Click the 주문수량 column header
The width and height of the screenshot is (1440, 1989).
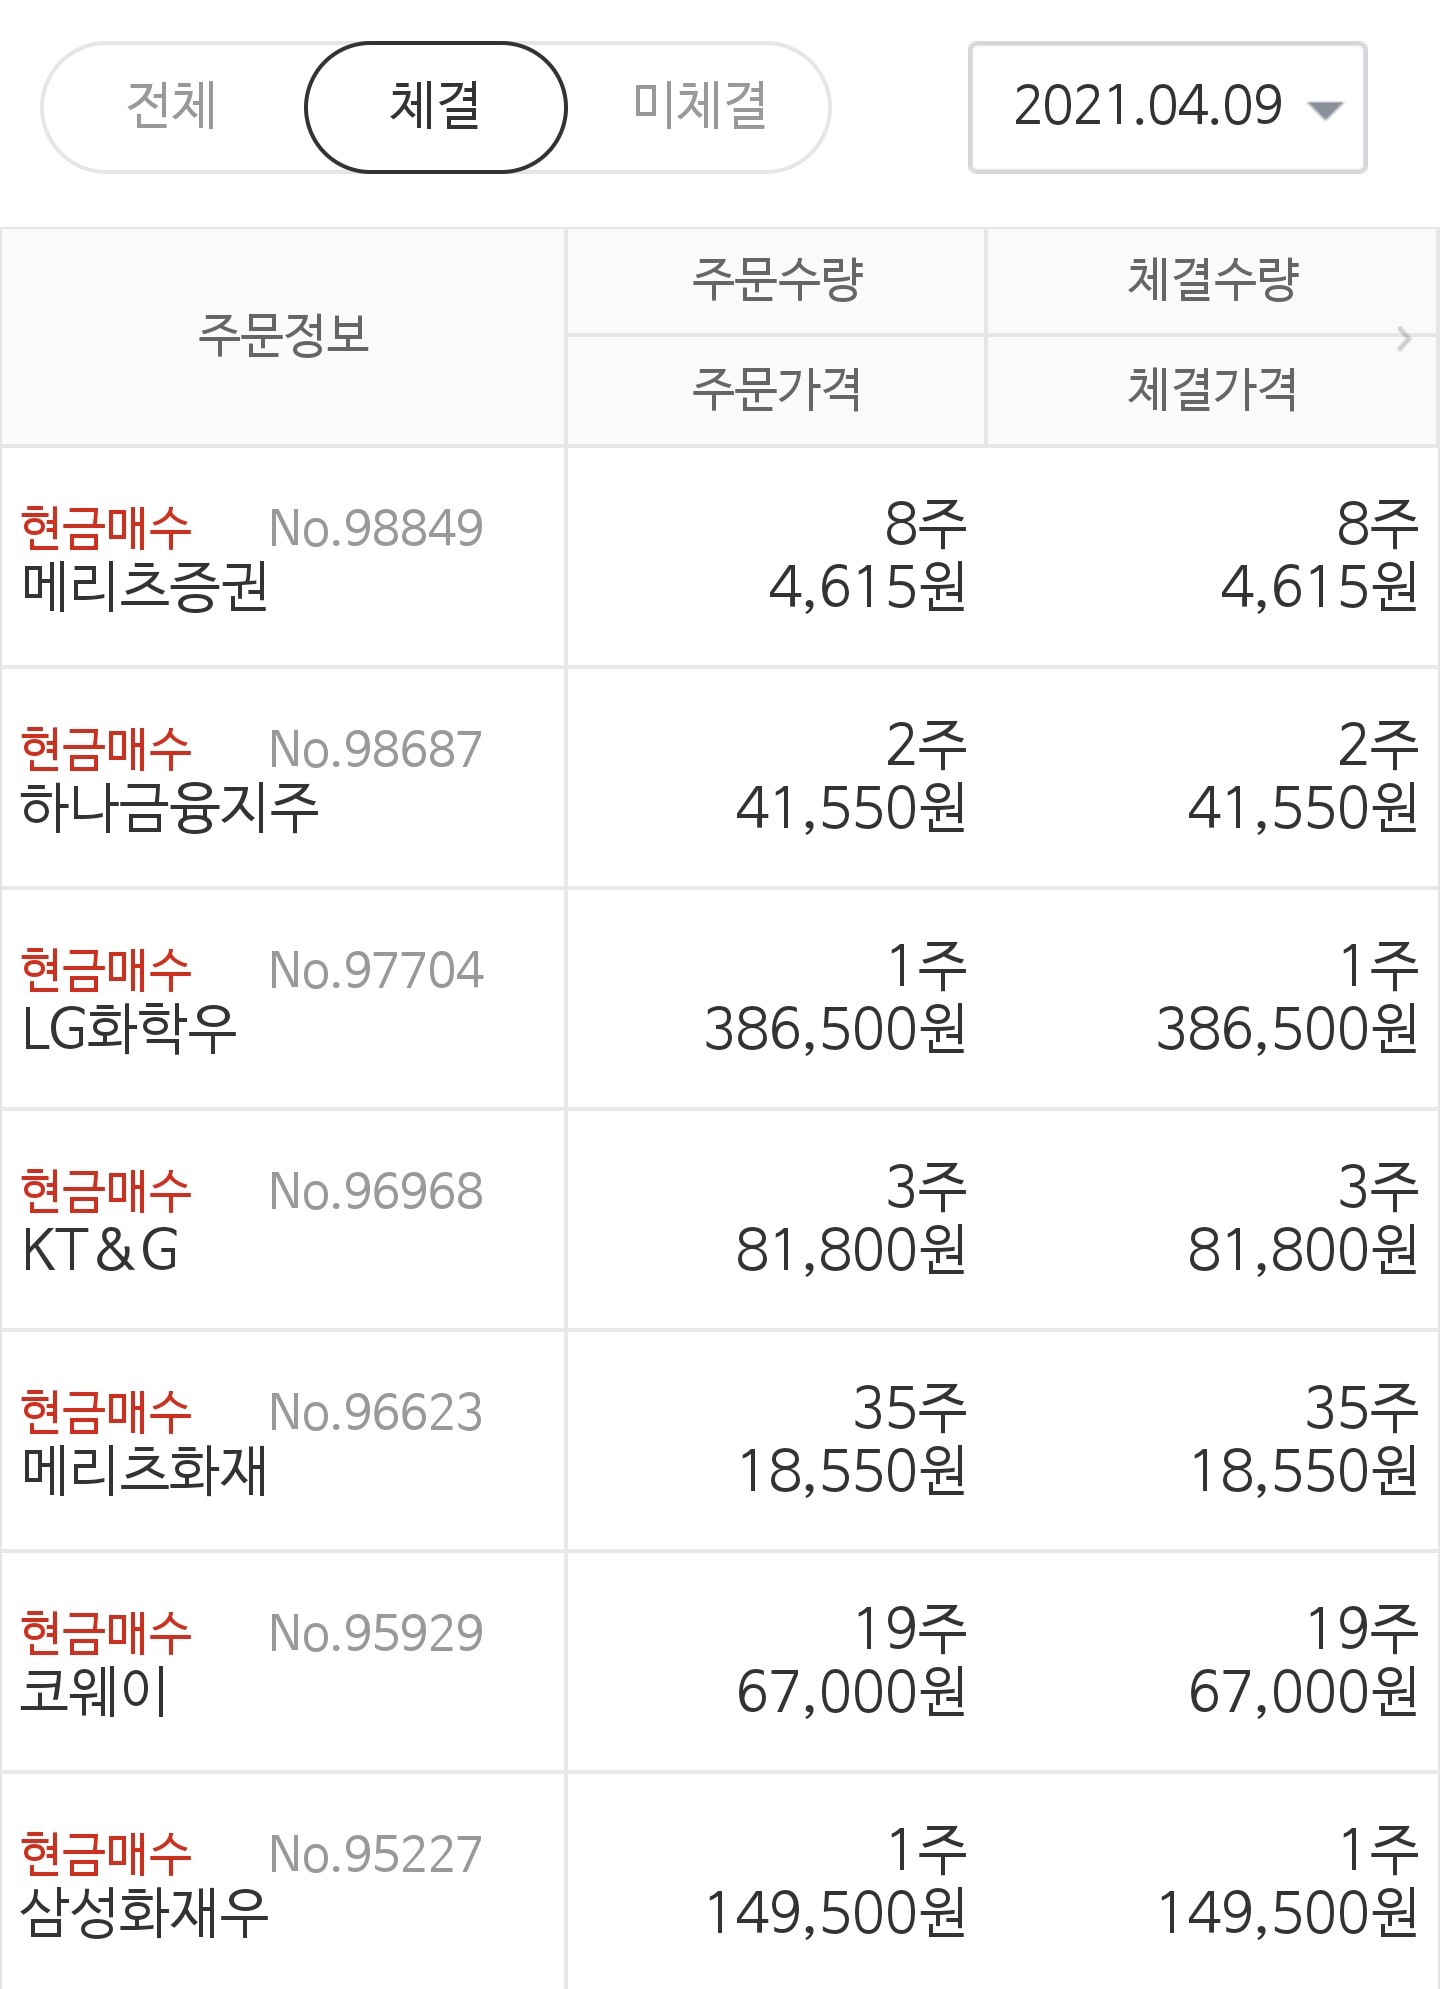pyautogui.click(x=777, y=281)
